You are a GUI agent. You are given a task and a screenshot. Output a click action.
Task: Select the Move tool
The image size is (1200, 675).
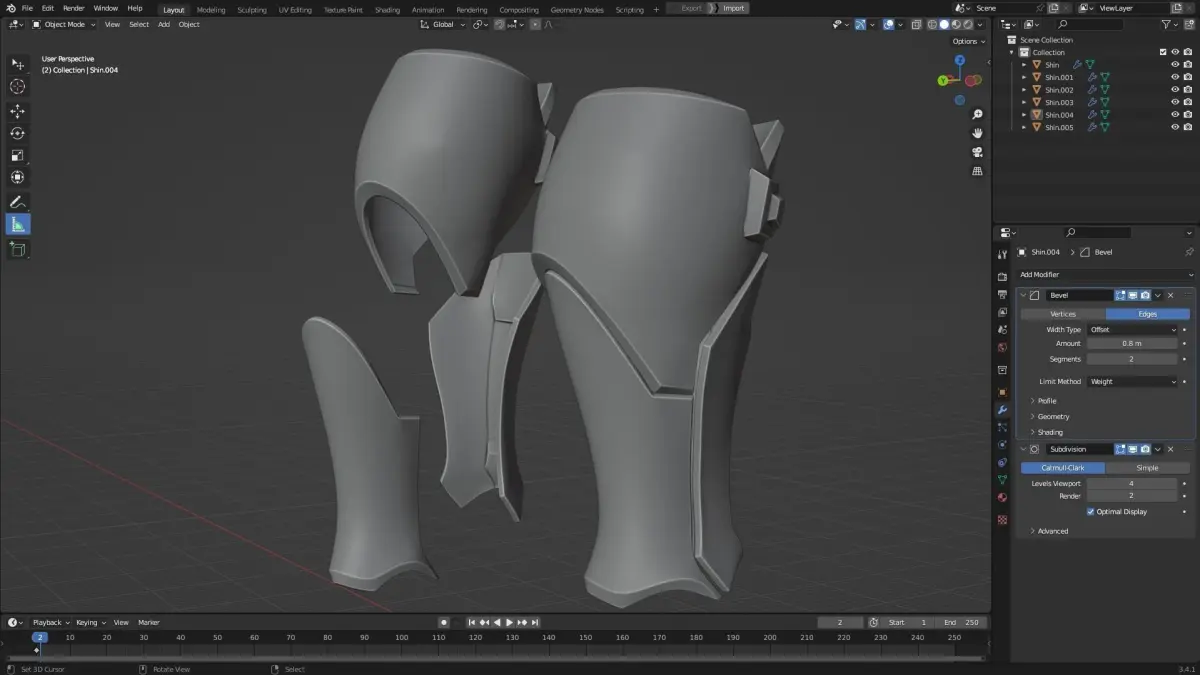(18, 111)
